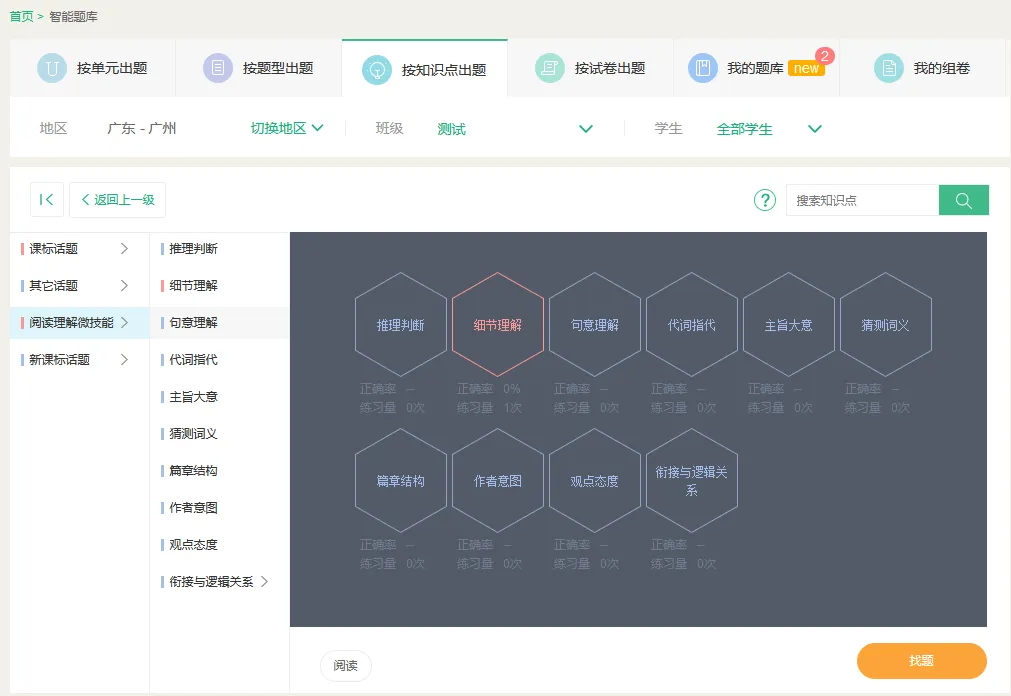Open the 班级 class dropdown showing 测试
Screen dimensions: 1011x696
(586, 128)
